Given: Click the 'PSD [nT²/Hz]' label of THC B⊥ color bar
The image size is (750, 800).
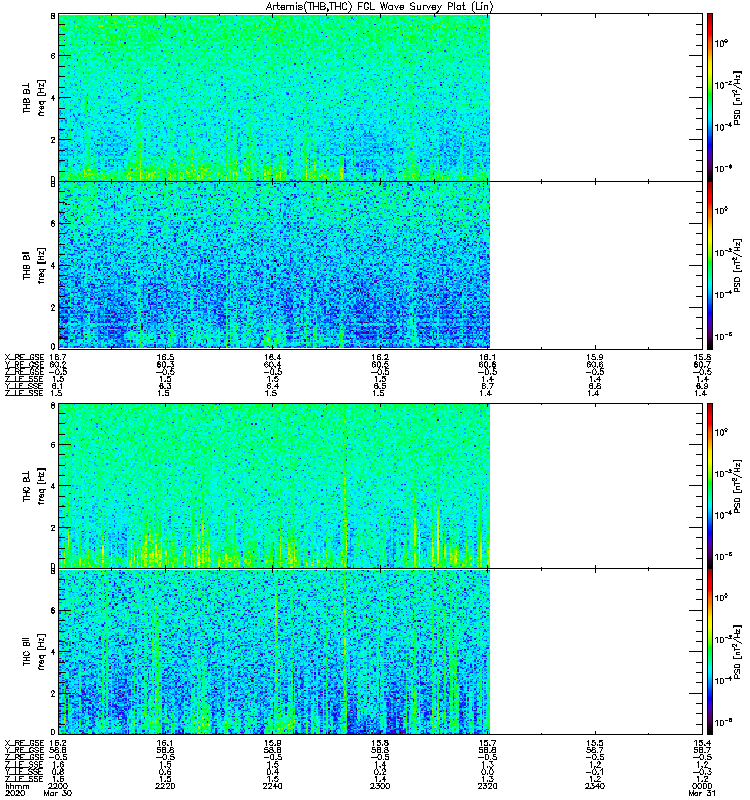Looking at the screenshot, I should coord(737,486).
